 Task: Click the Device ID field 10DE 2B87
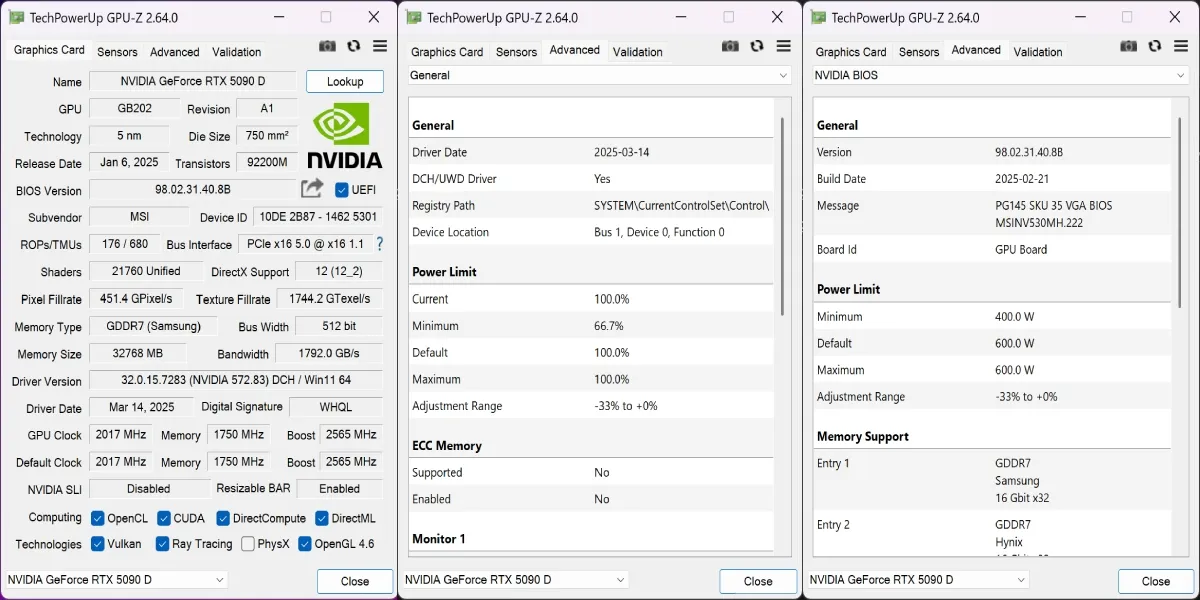pyautogui.click(x=318, y=217)
